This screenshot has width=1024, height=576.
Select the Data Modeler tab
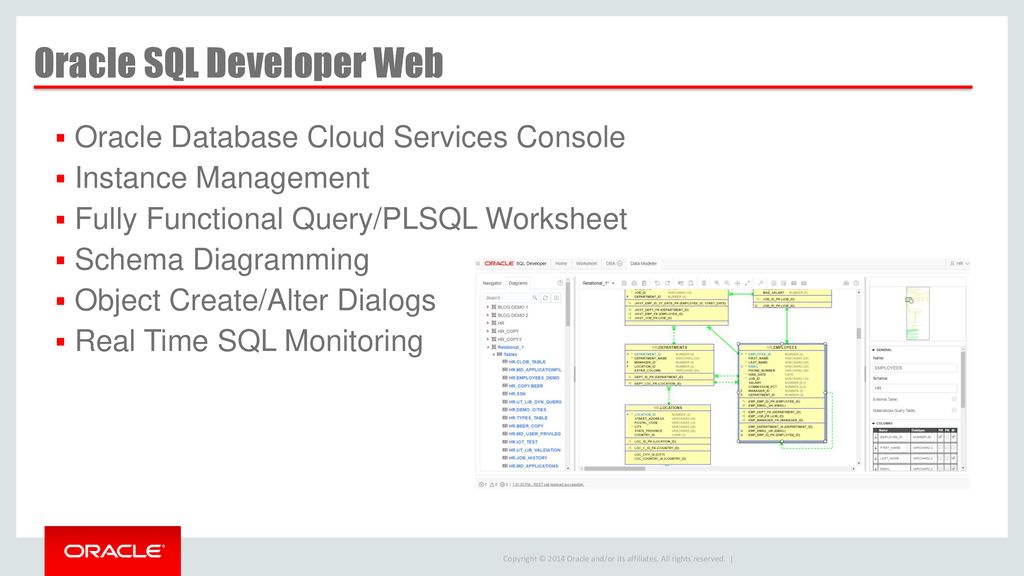coord(643,263)
